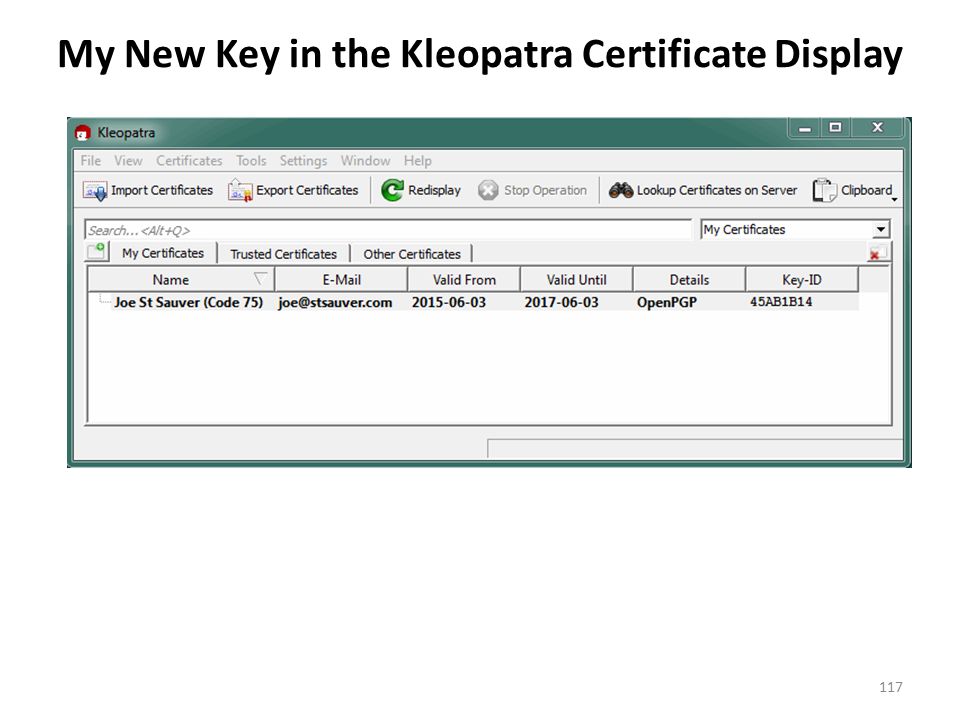Viewport: 960px width, 720px height.
Task: Click the 2017-06-03 valid until cell
Action: (x=561, y=302)
